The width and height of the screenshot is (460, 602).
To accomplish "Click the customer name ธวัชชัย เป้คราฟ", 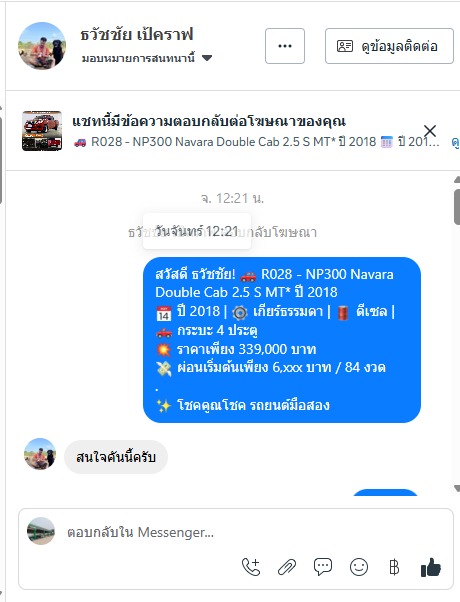I will tap(137, 35).
